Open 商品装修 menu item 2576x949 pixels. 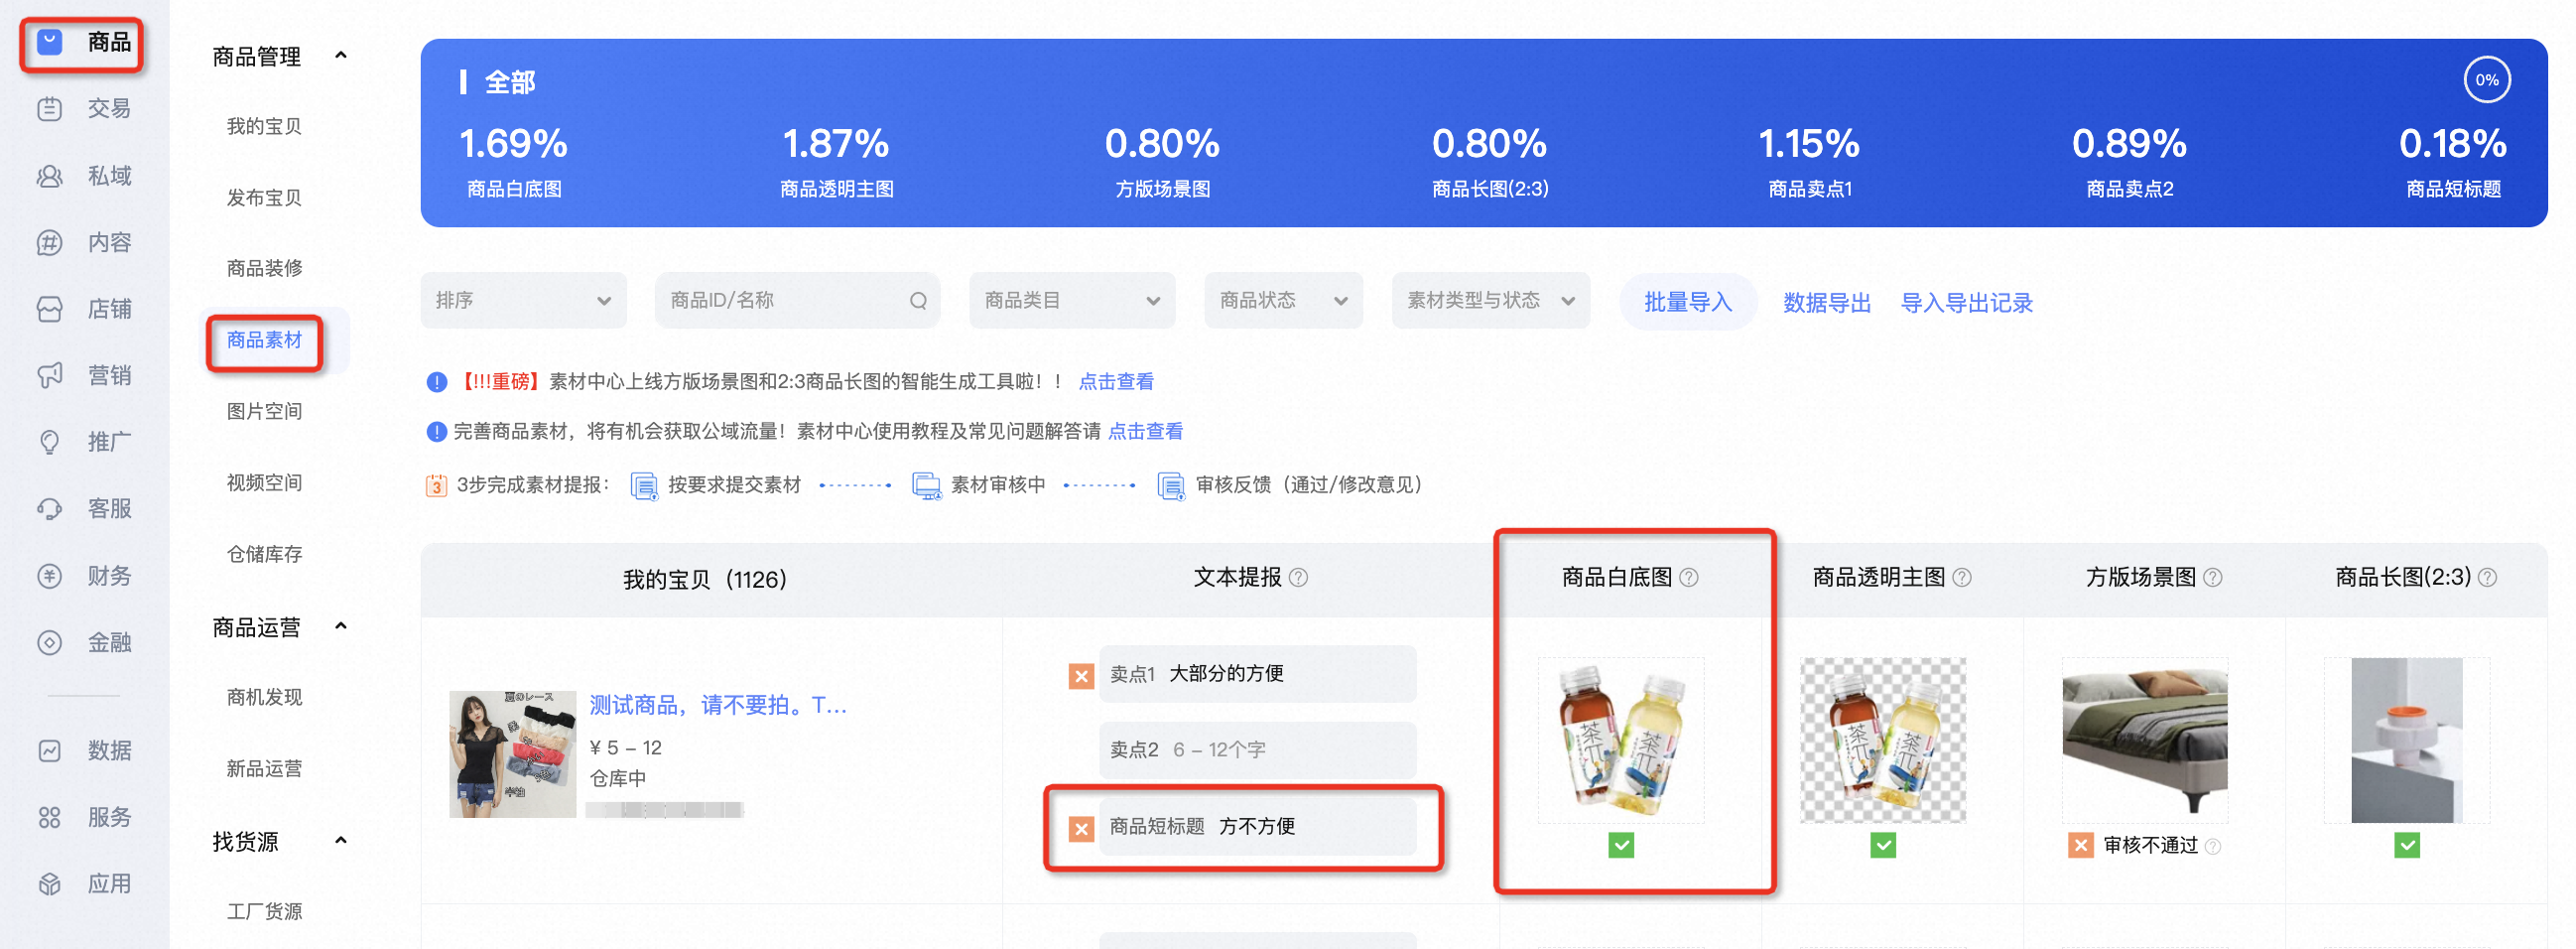(264, 268)
